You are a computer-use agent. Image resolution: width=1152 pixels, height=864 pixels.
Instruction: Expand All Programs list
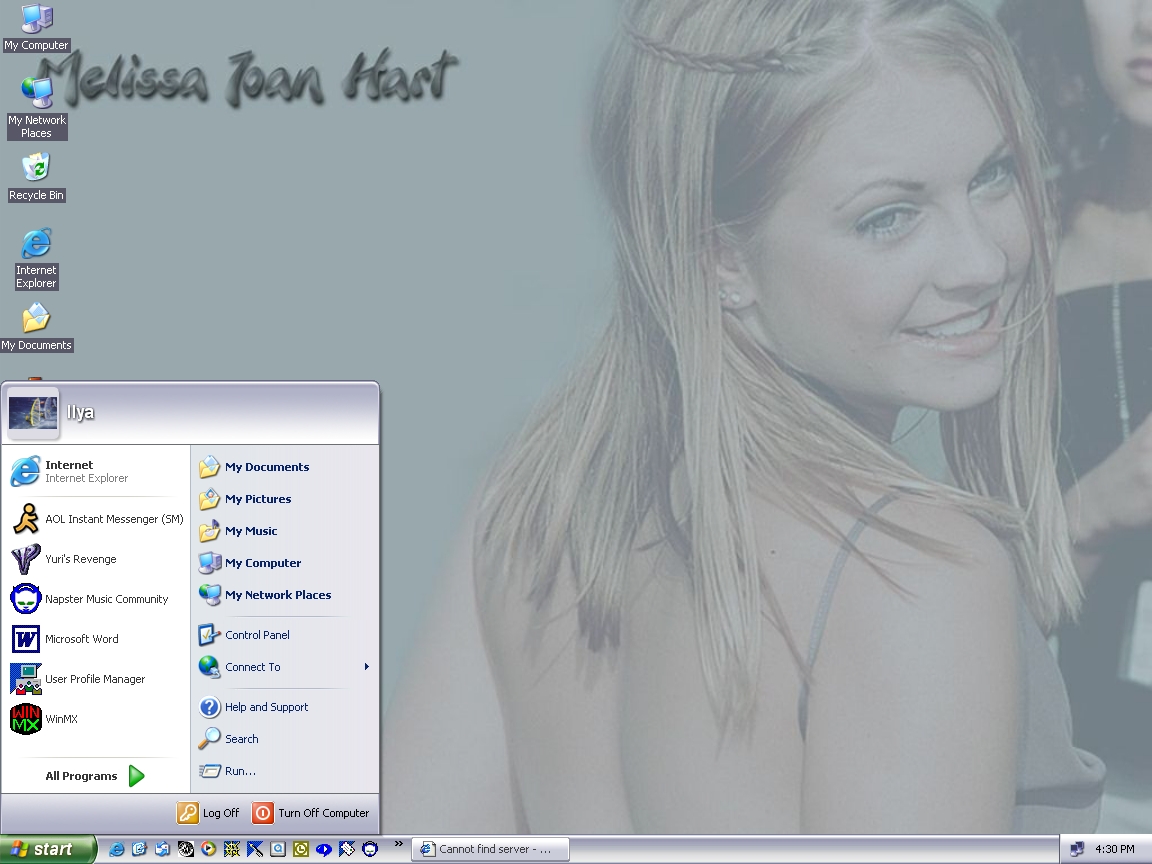[x=95, y=776]
